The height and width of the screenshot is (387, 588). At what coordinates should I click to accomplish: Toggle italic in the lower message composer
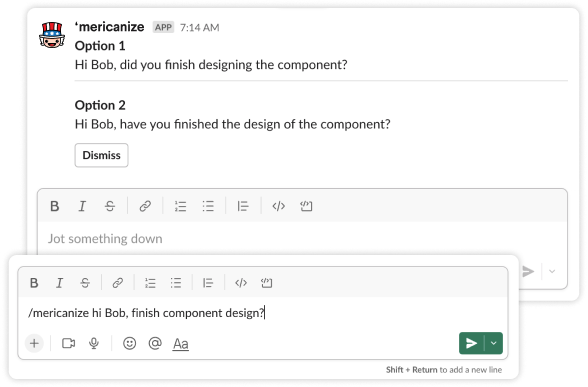(x=59, y=283)
